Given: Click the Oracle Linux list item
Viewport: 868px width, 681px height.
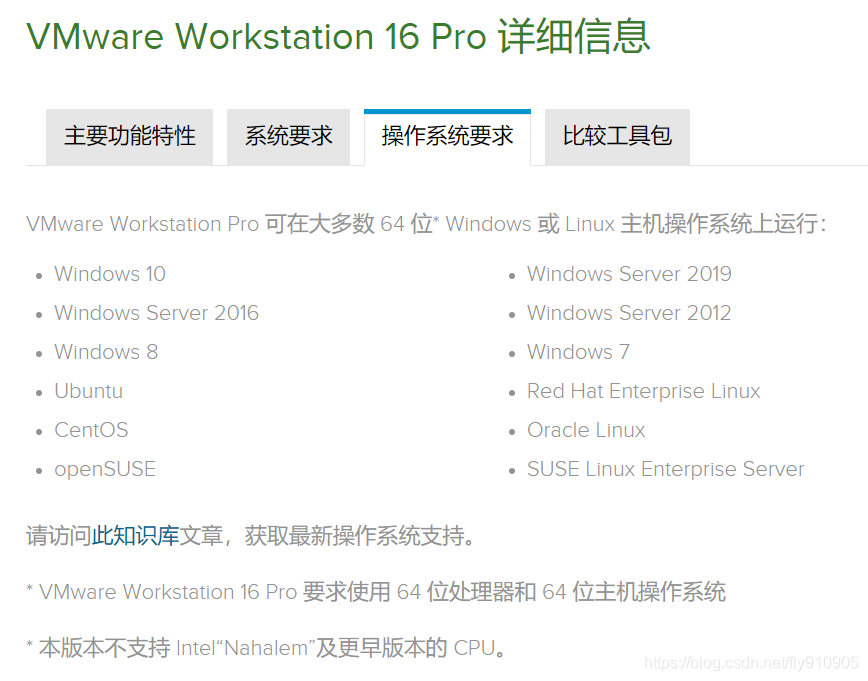Looking at the screenshot, I should (x=586, y=430).
